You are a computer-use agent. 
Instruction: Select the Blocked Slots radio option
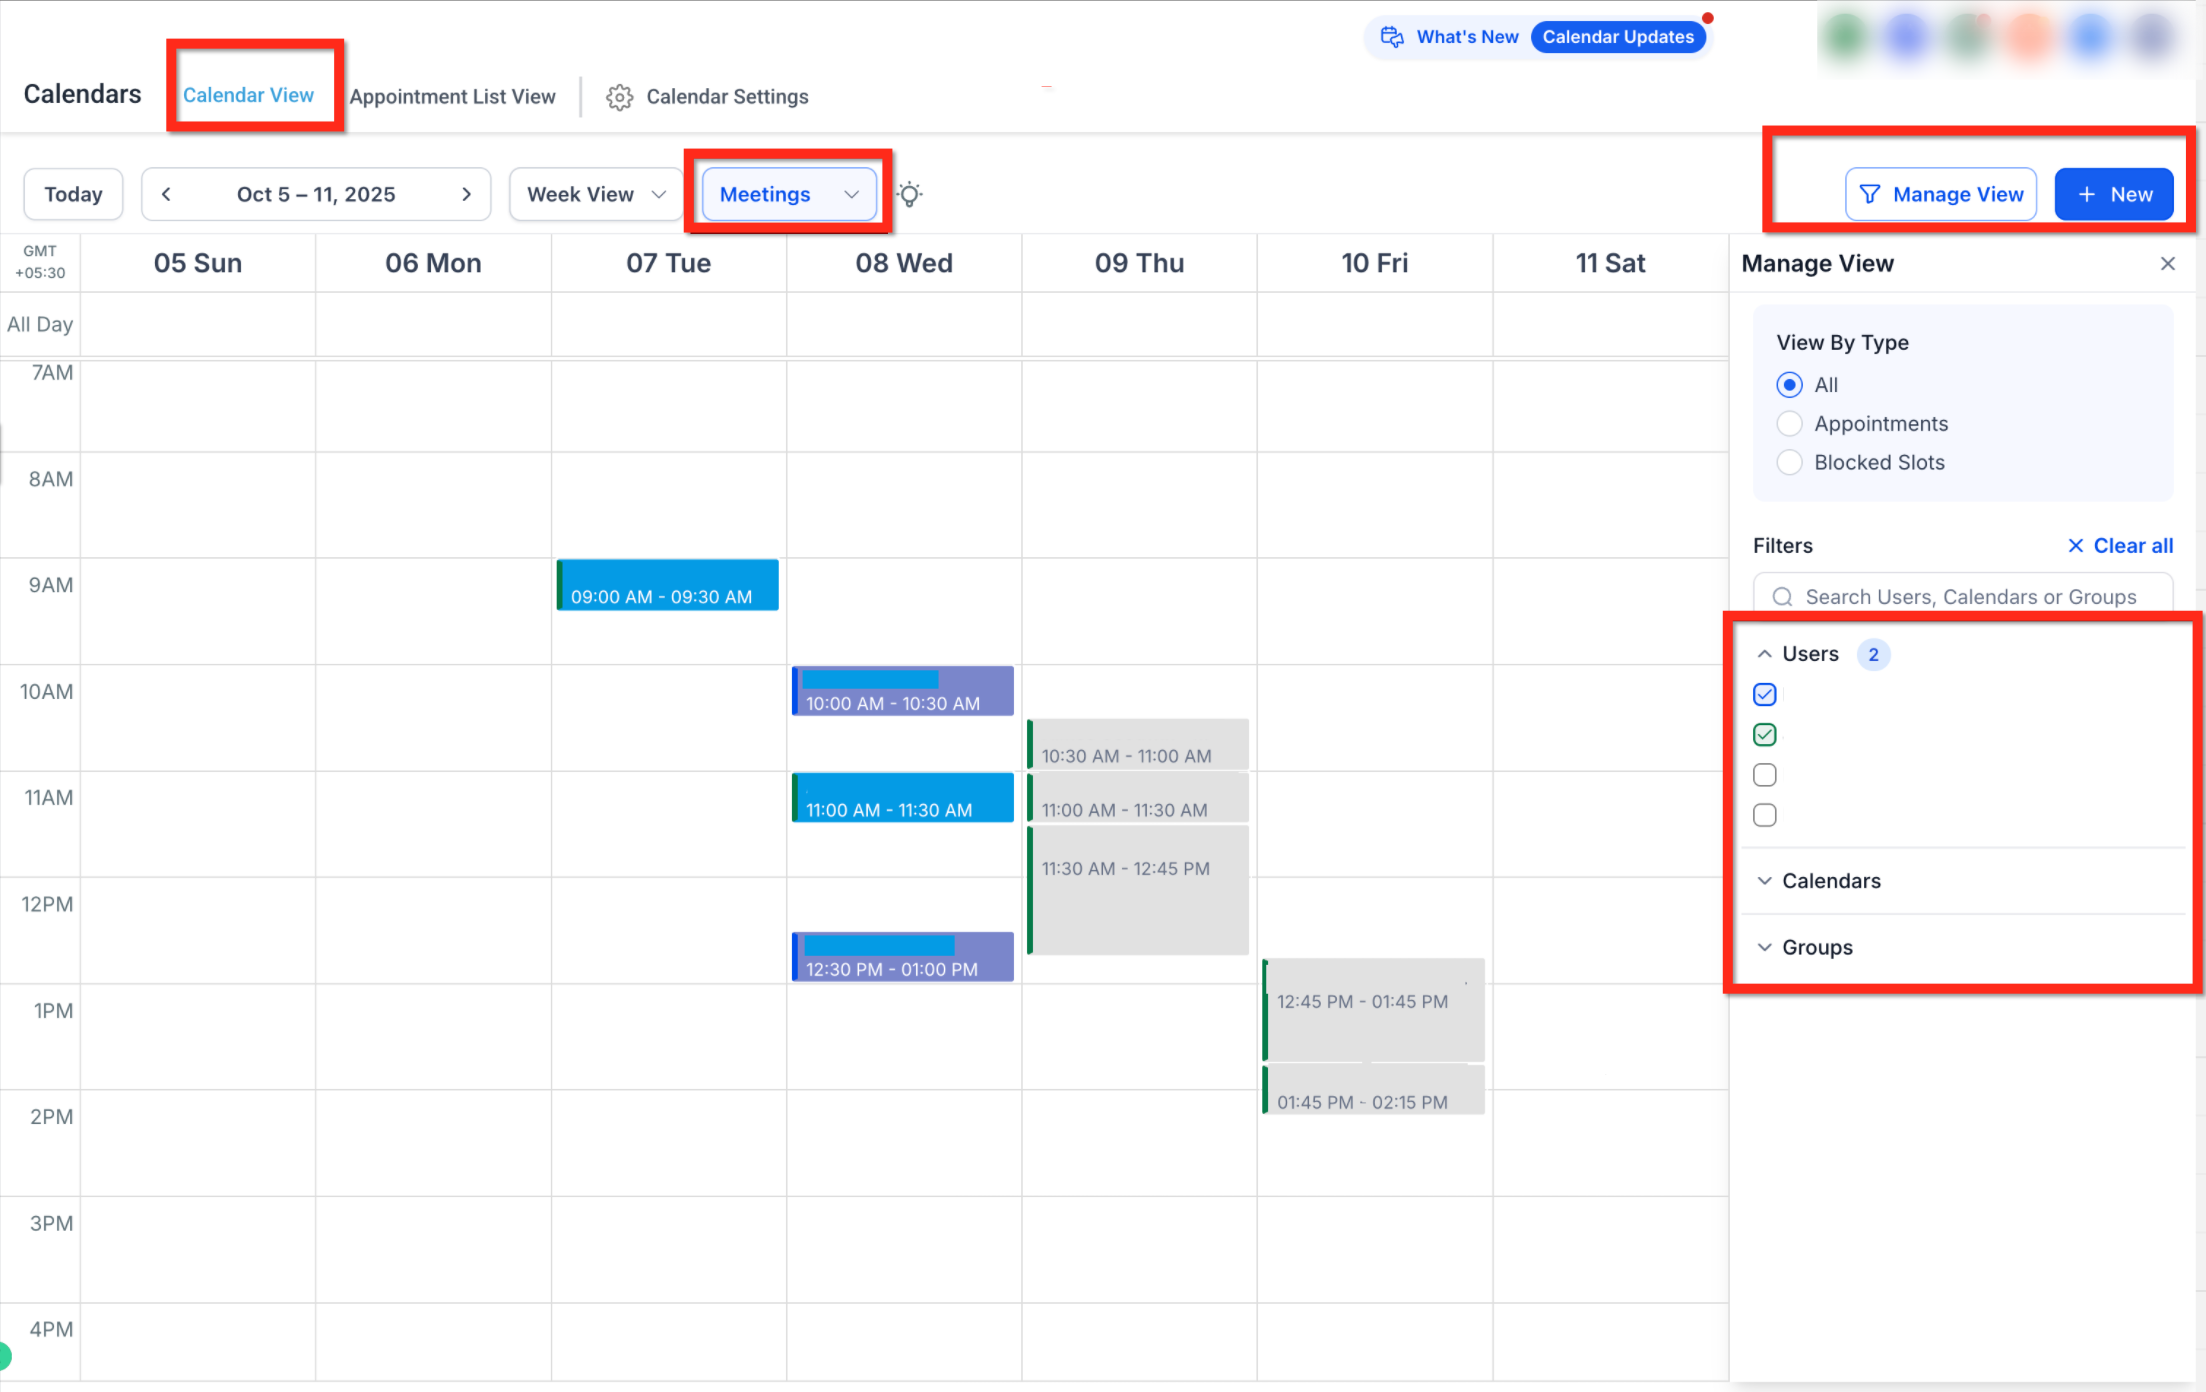1789,463
